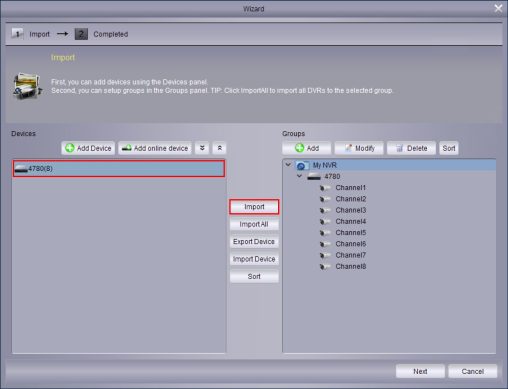Select the 4780(8) device row
Viewport: 508px width, 389px height.
(119, 169)
